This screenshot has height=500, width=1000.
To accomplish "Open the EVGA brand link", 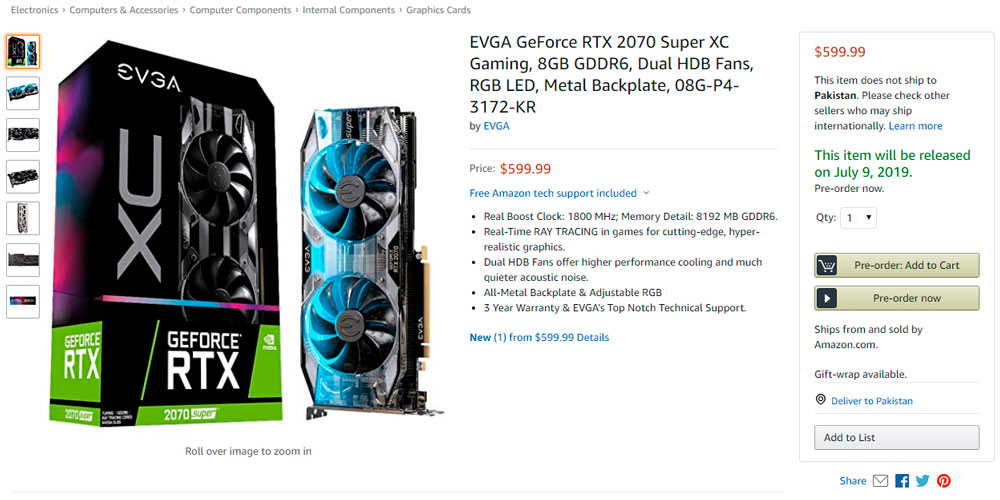I will [496, 126].
